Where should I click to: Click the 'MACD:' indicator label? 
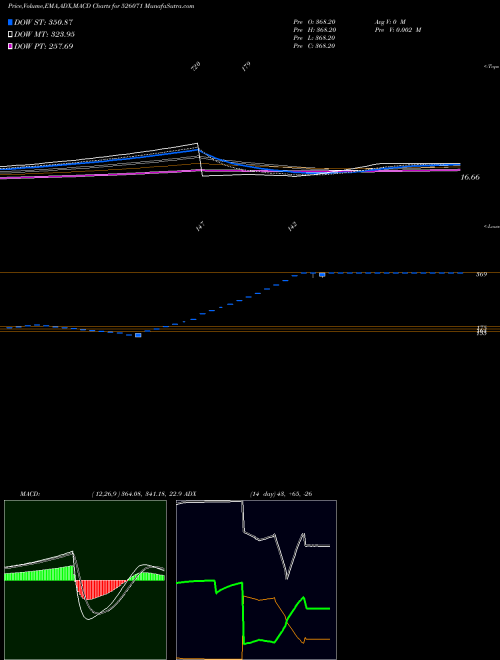(x=30, y=494)
